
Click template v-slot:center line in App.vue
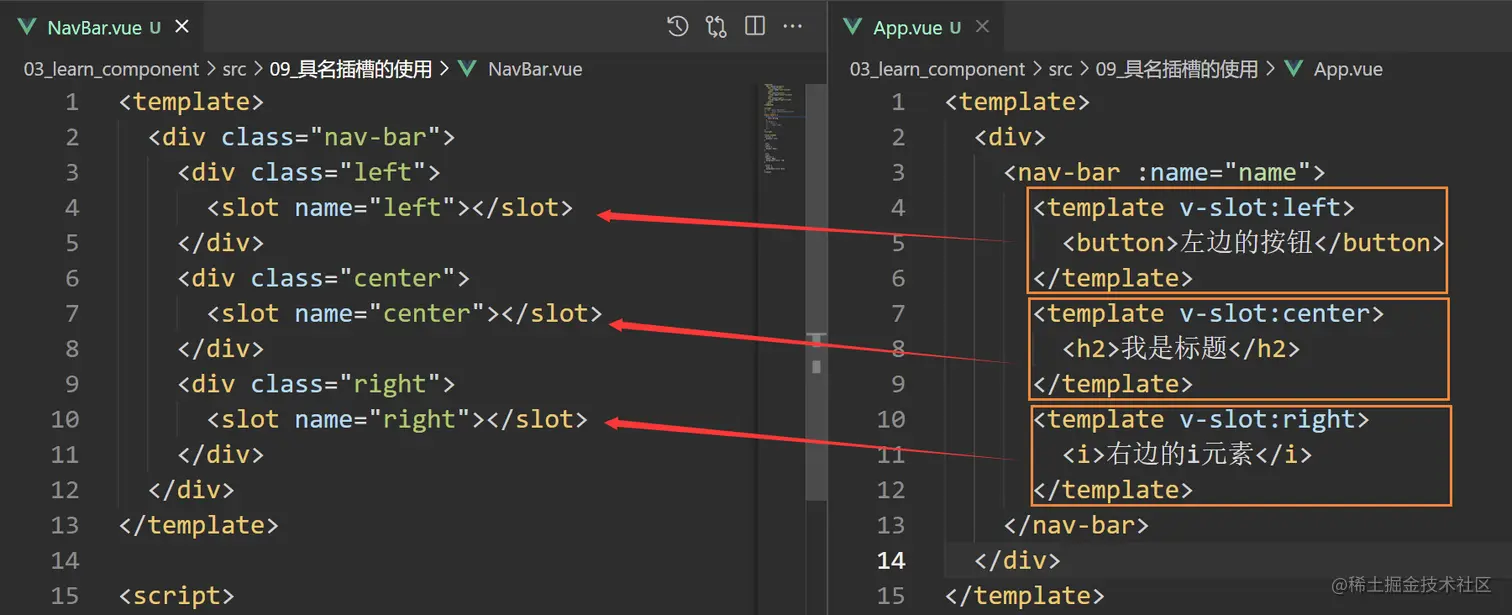coord(1209,313)
